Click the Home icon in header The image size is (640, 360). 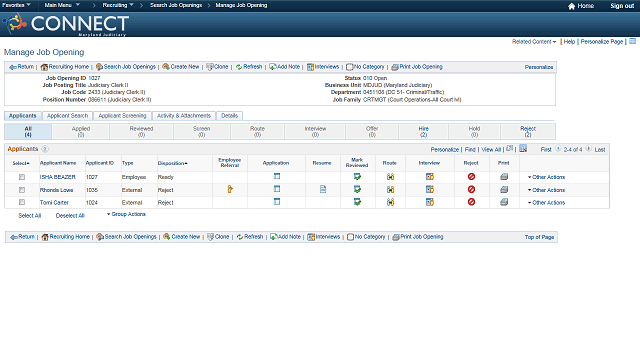click(x=571, y=6)
